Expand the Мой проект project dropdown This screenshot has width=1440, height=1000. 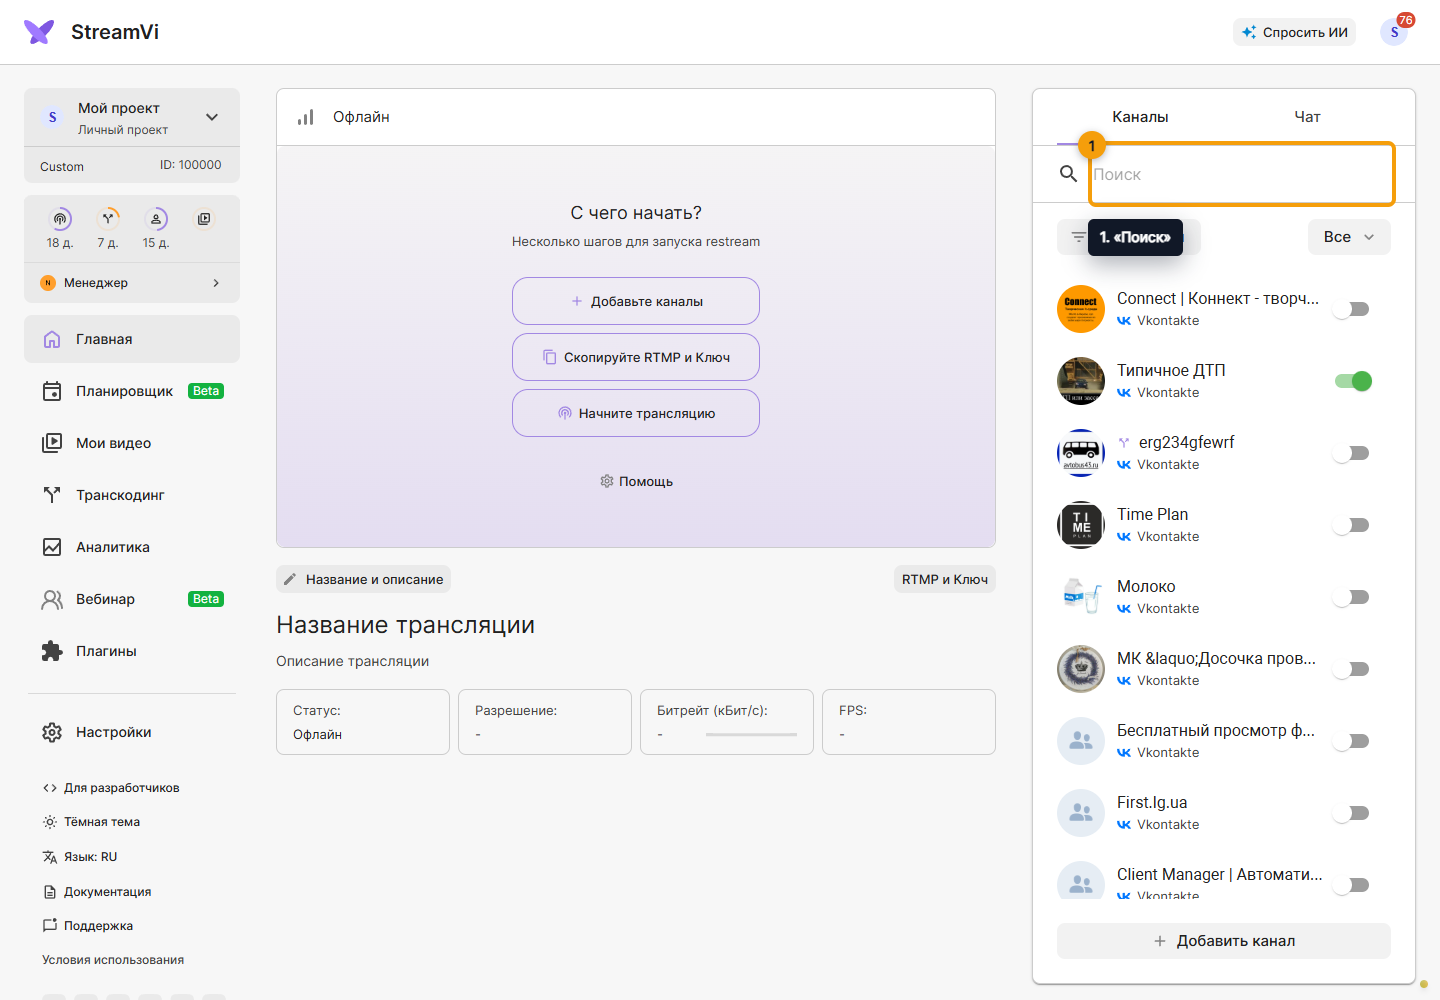point(212,117)
